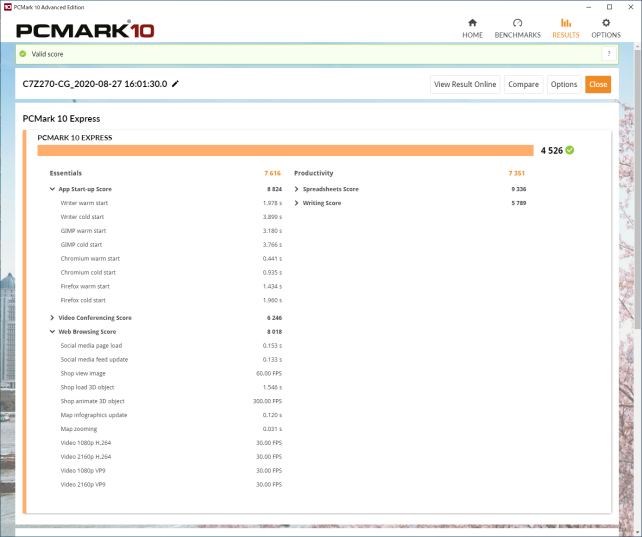Click the Spreadsheets score value 9 336

pos(519,189)
